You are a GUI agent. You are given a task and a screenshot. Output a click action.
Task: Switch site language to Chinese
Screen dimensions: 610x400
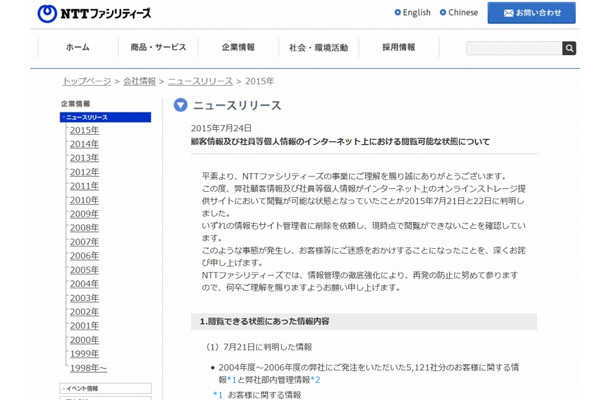[459, 12]
